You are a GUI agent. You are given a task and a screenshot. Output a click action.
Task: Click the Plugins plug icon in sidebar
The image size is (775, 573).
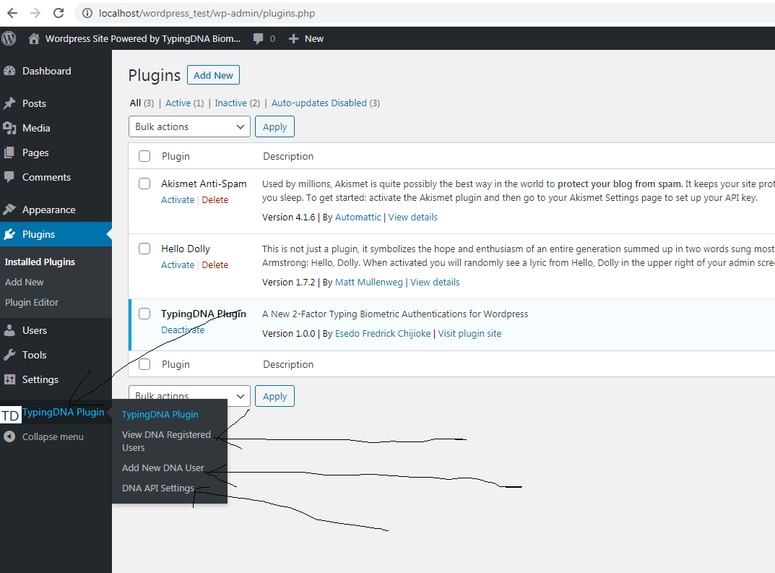click(x=9, y=234)
